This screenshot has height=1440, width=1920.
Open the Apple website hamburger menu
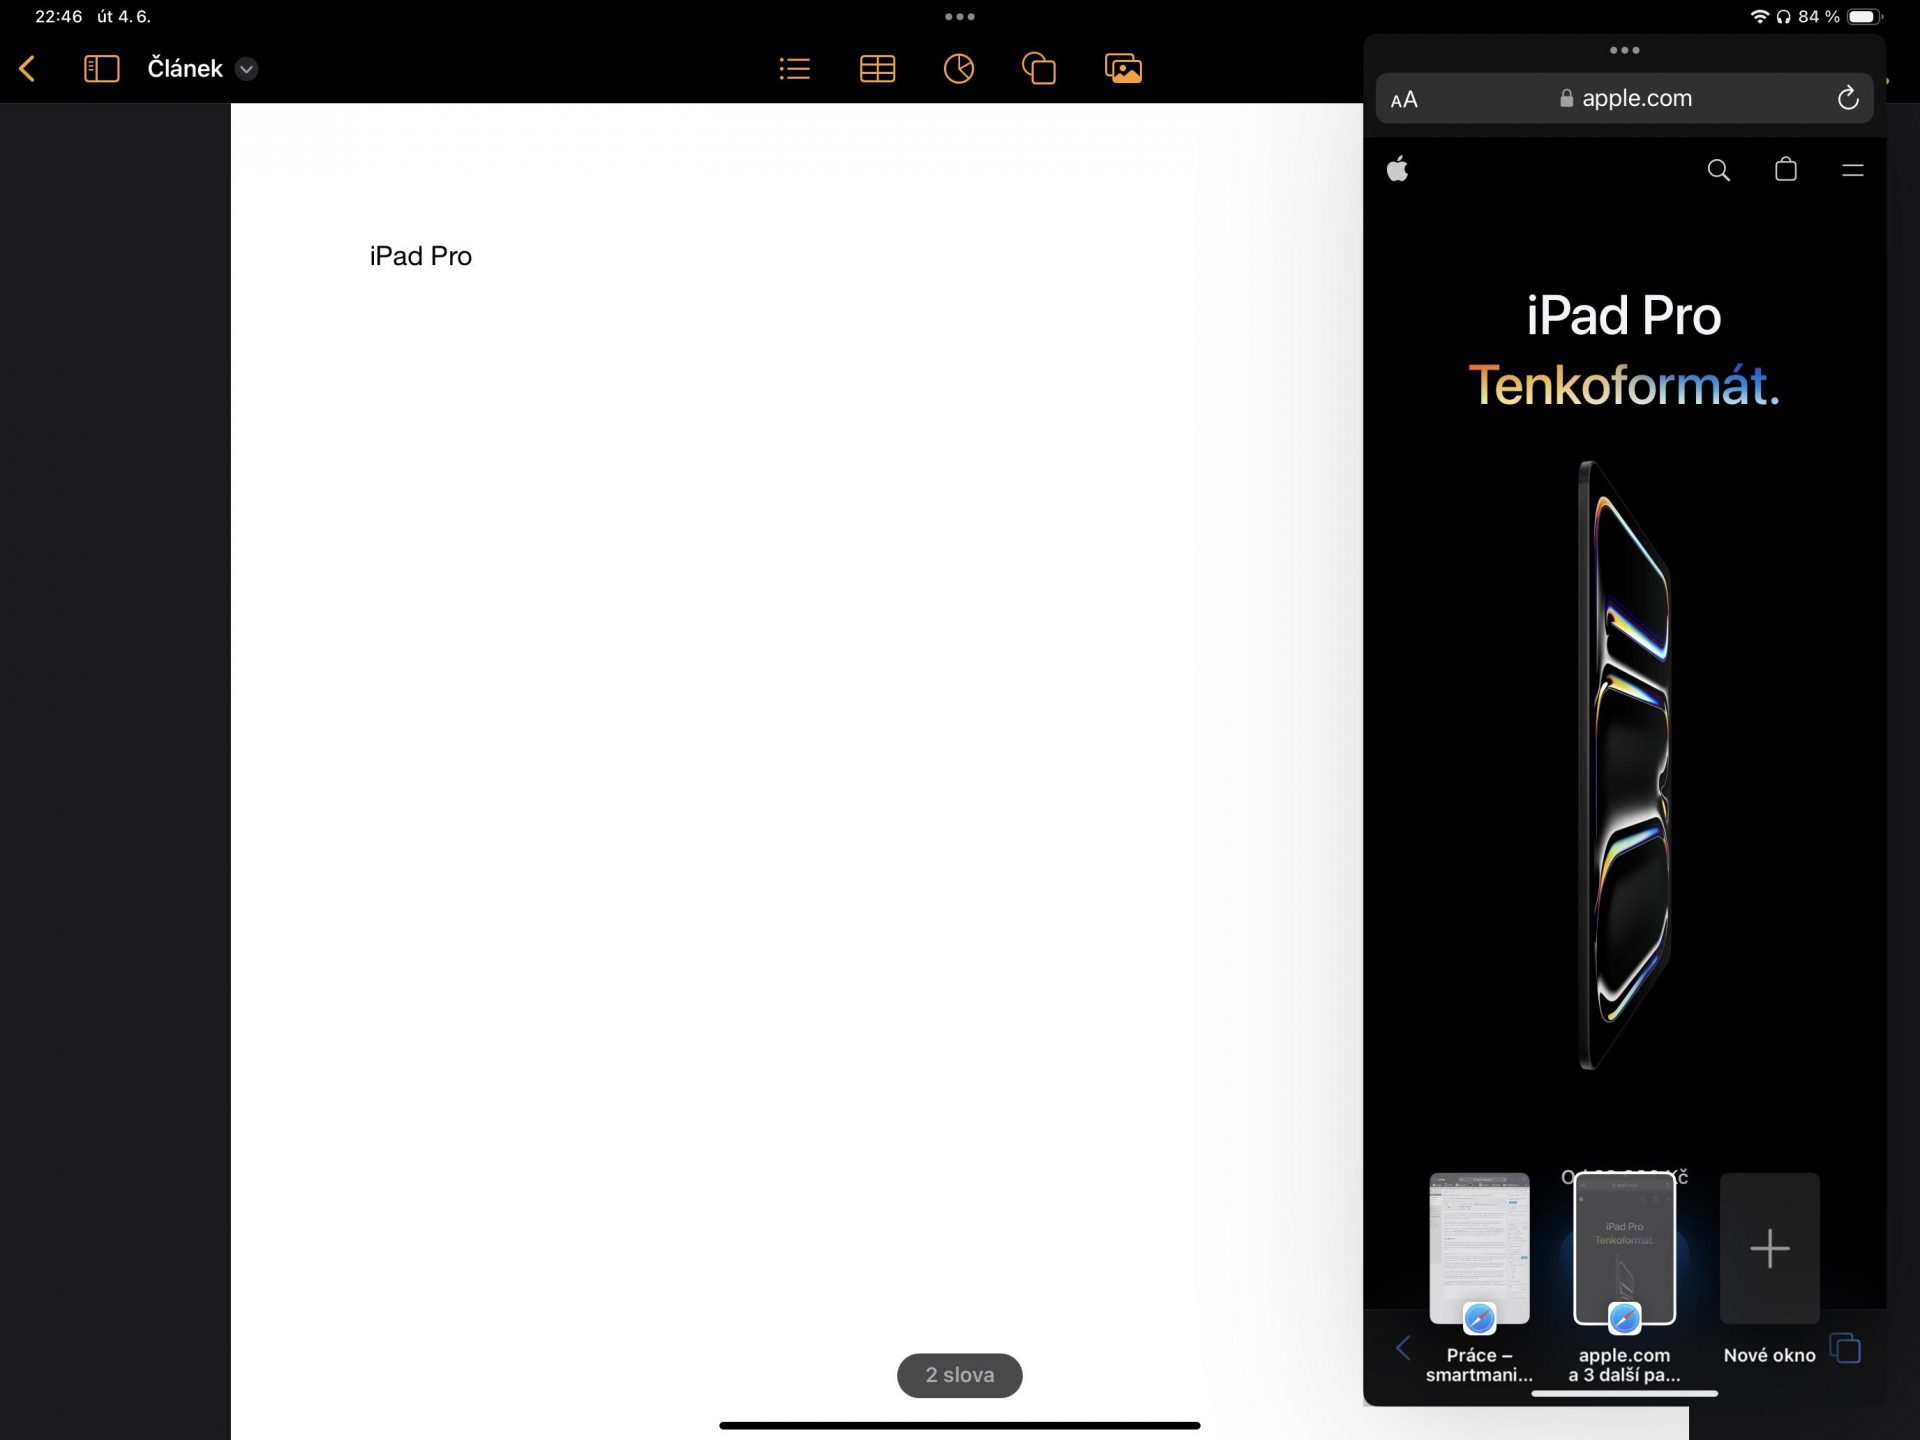[1852, 170]
